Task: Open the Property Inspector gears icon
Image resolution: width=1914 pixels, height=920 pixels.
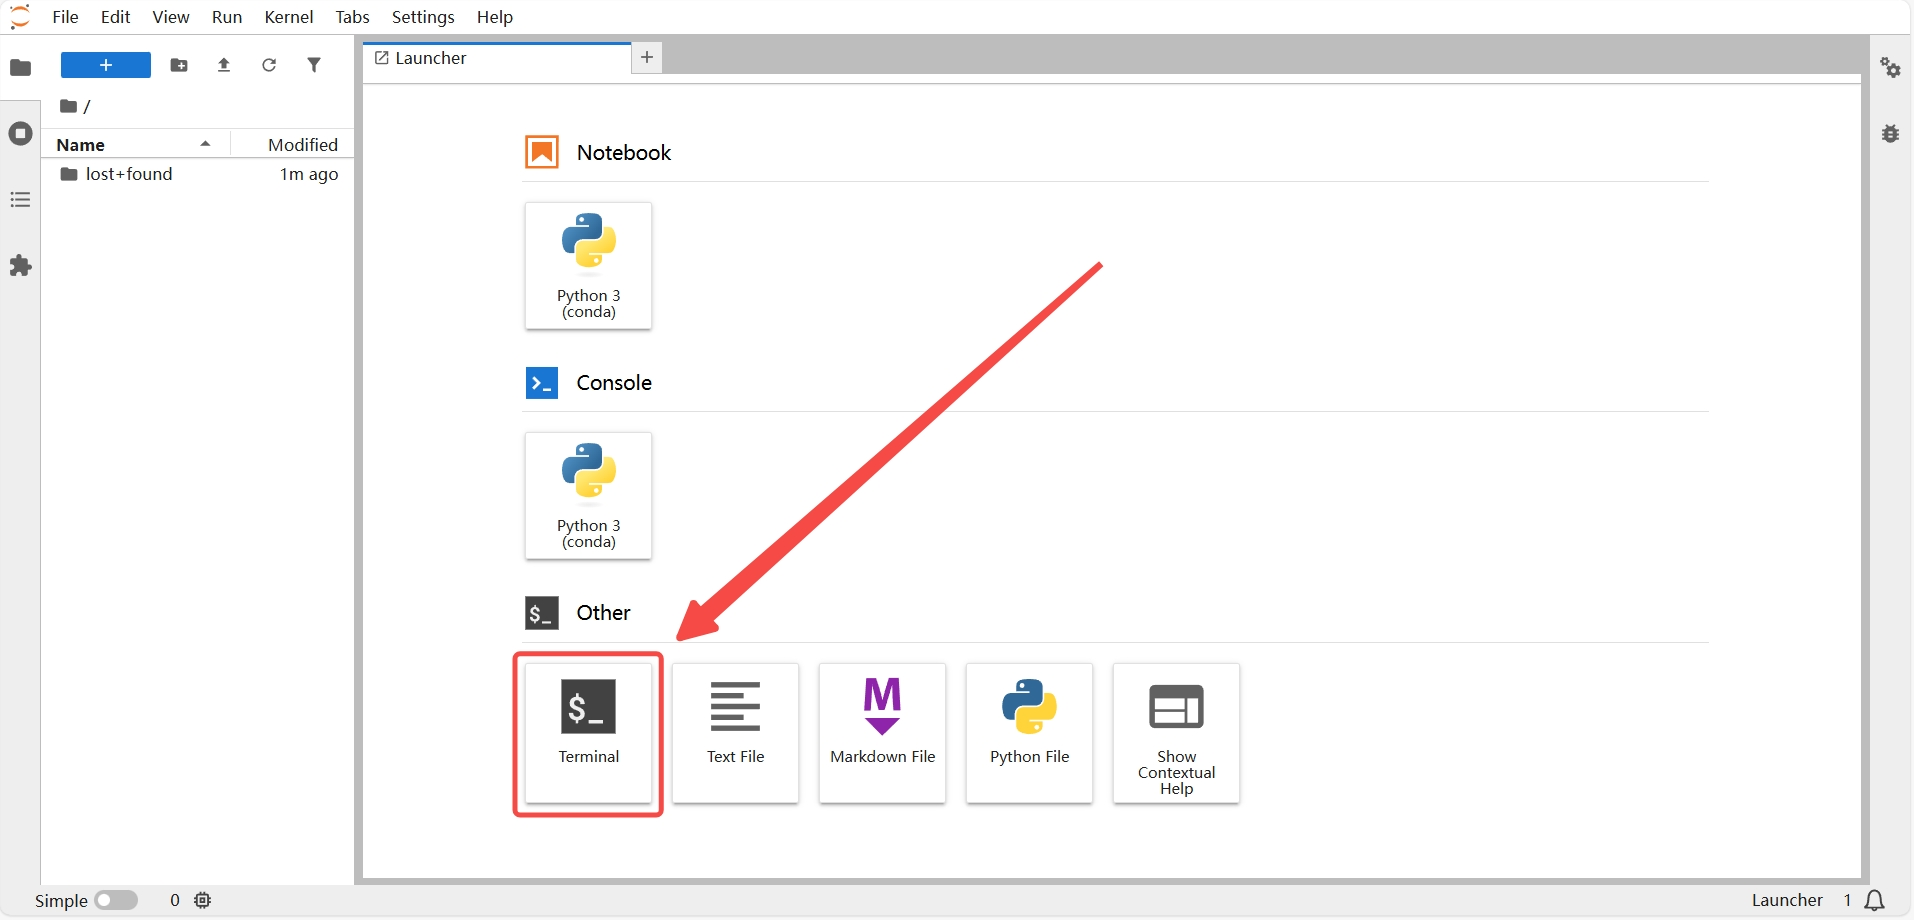Action: 1890,68
